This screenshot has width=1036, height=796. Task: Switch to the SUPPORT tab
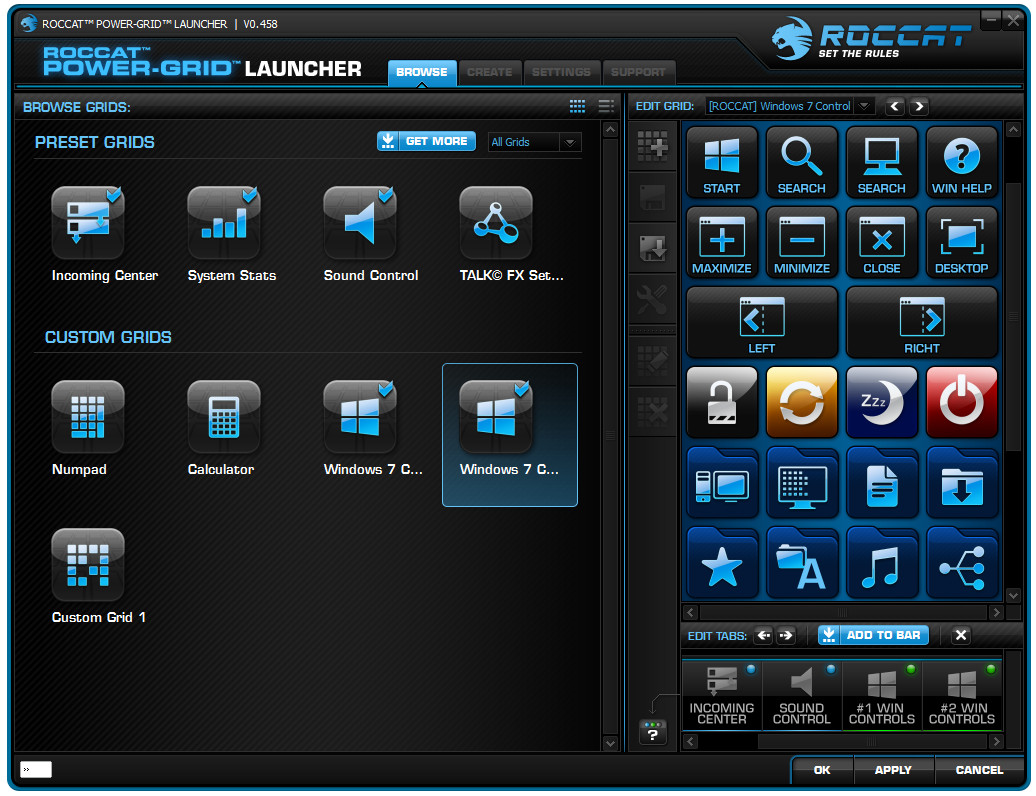click(638, 72)
